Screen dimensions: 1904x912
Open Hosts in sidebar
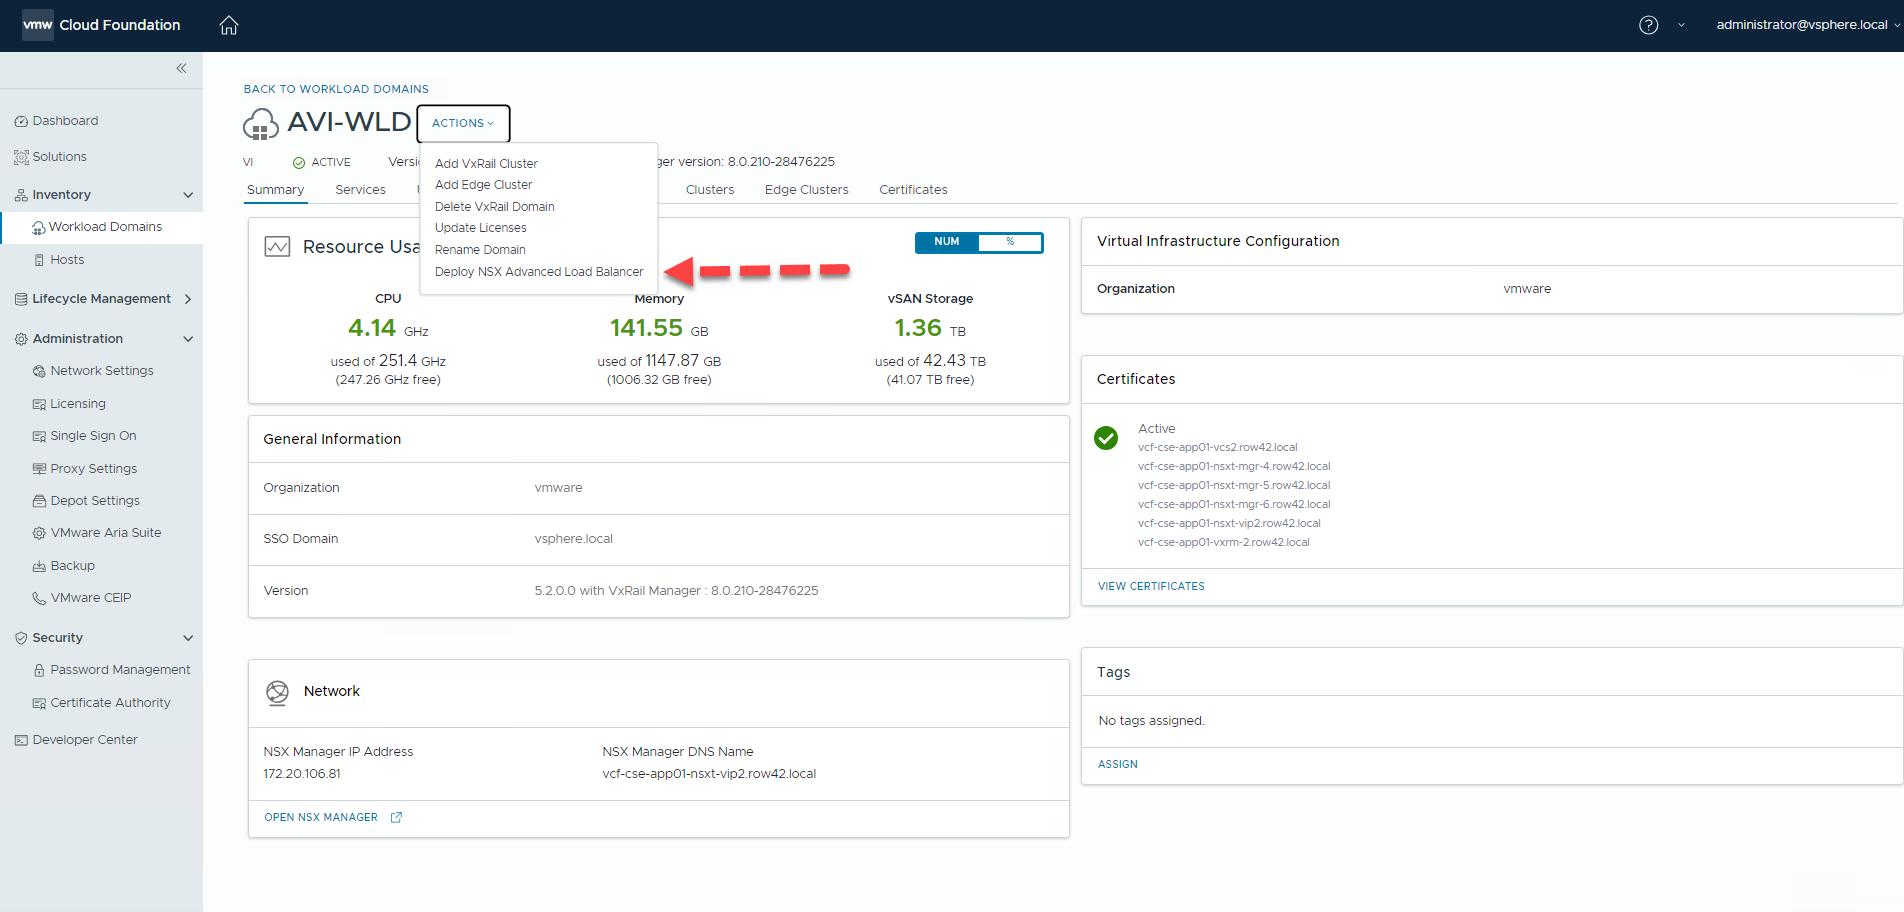coord(67,260)
